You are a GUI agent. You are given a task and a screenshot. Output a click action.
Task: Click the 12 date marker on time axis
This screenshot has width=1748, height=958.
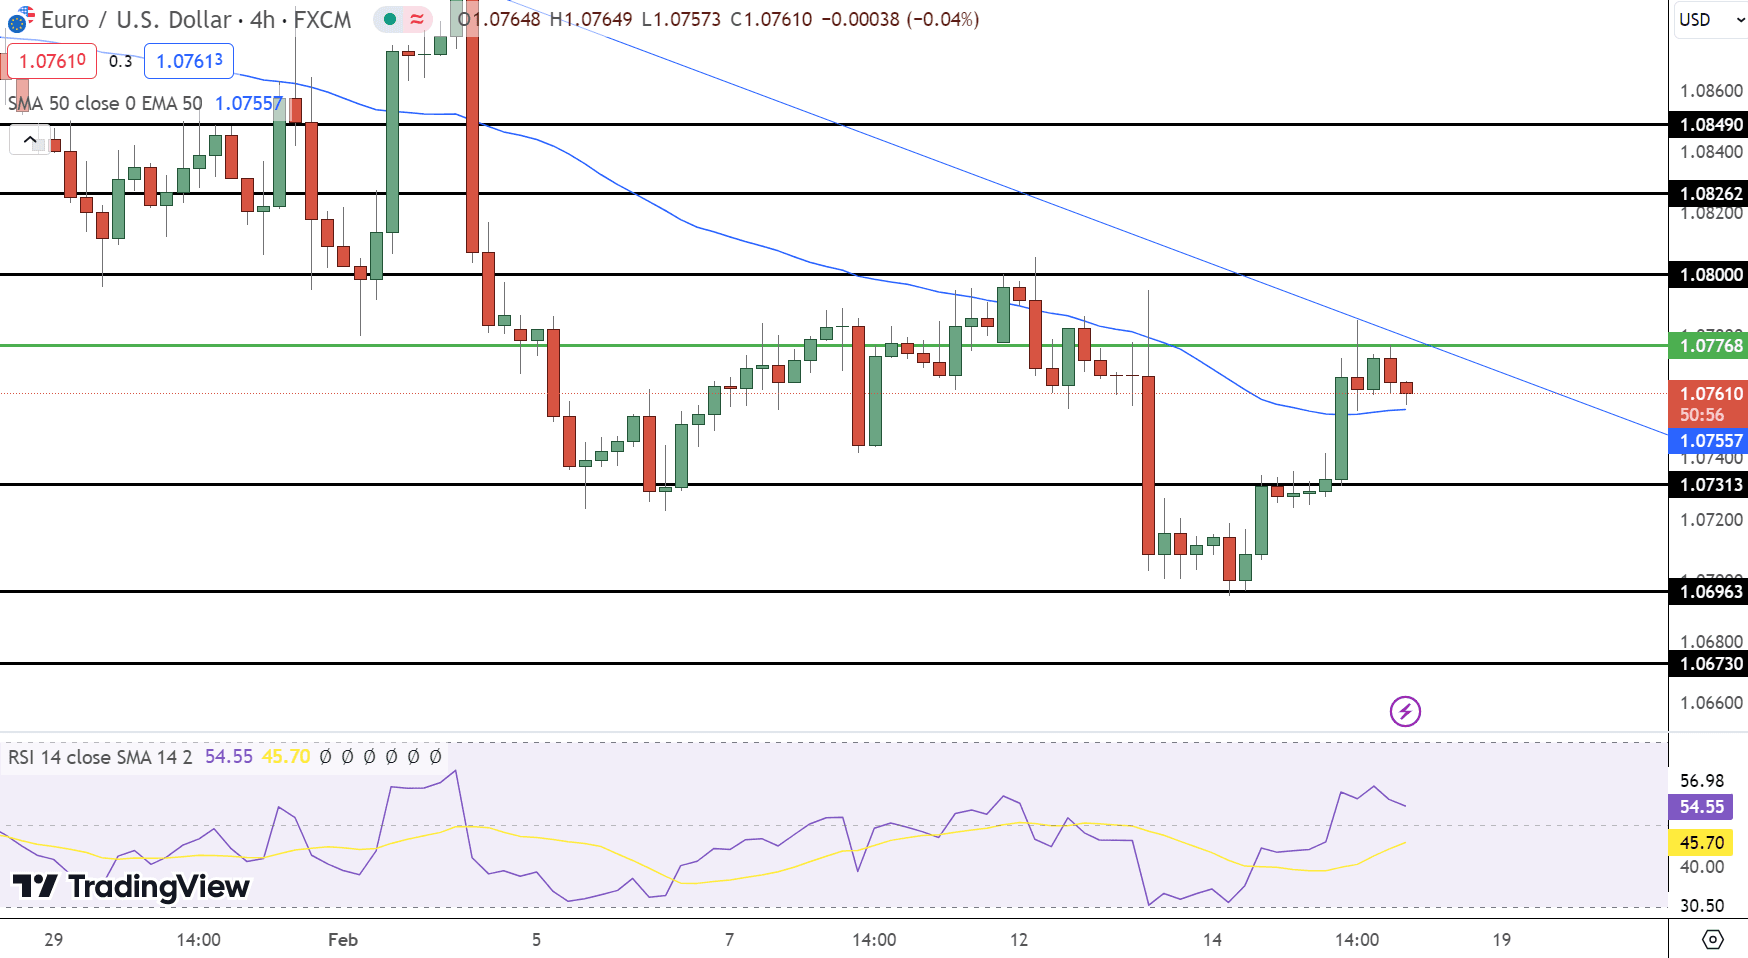[1019, 939]
